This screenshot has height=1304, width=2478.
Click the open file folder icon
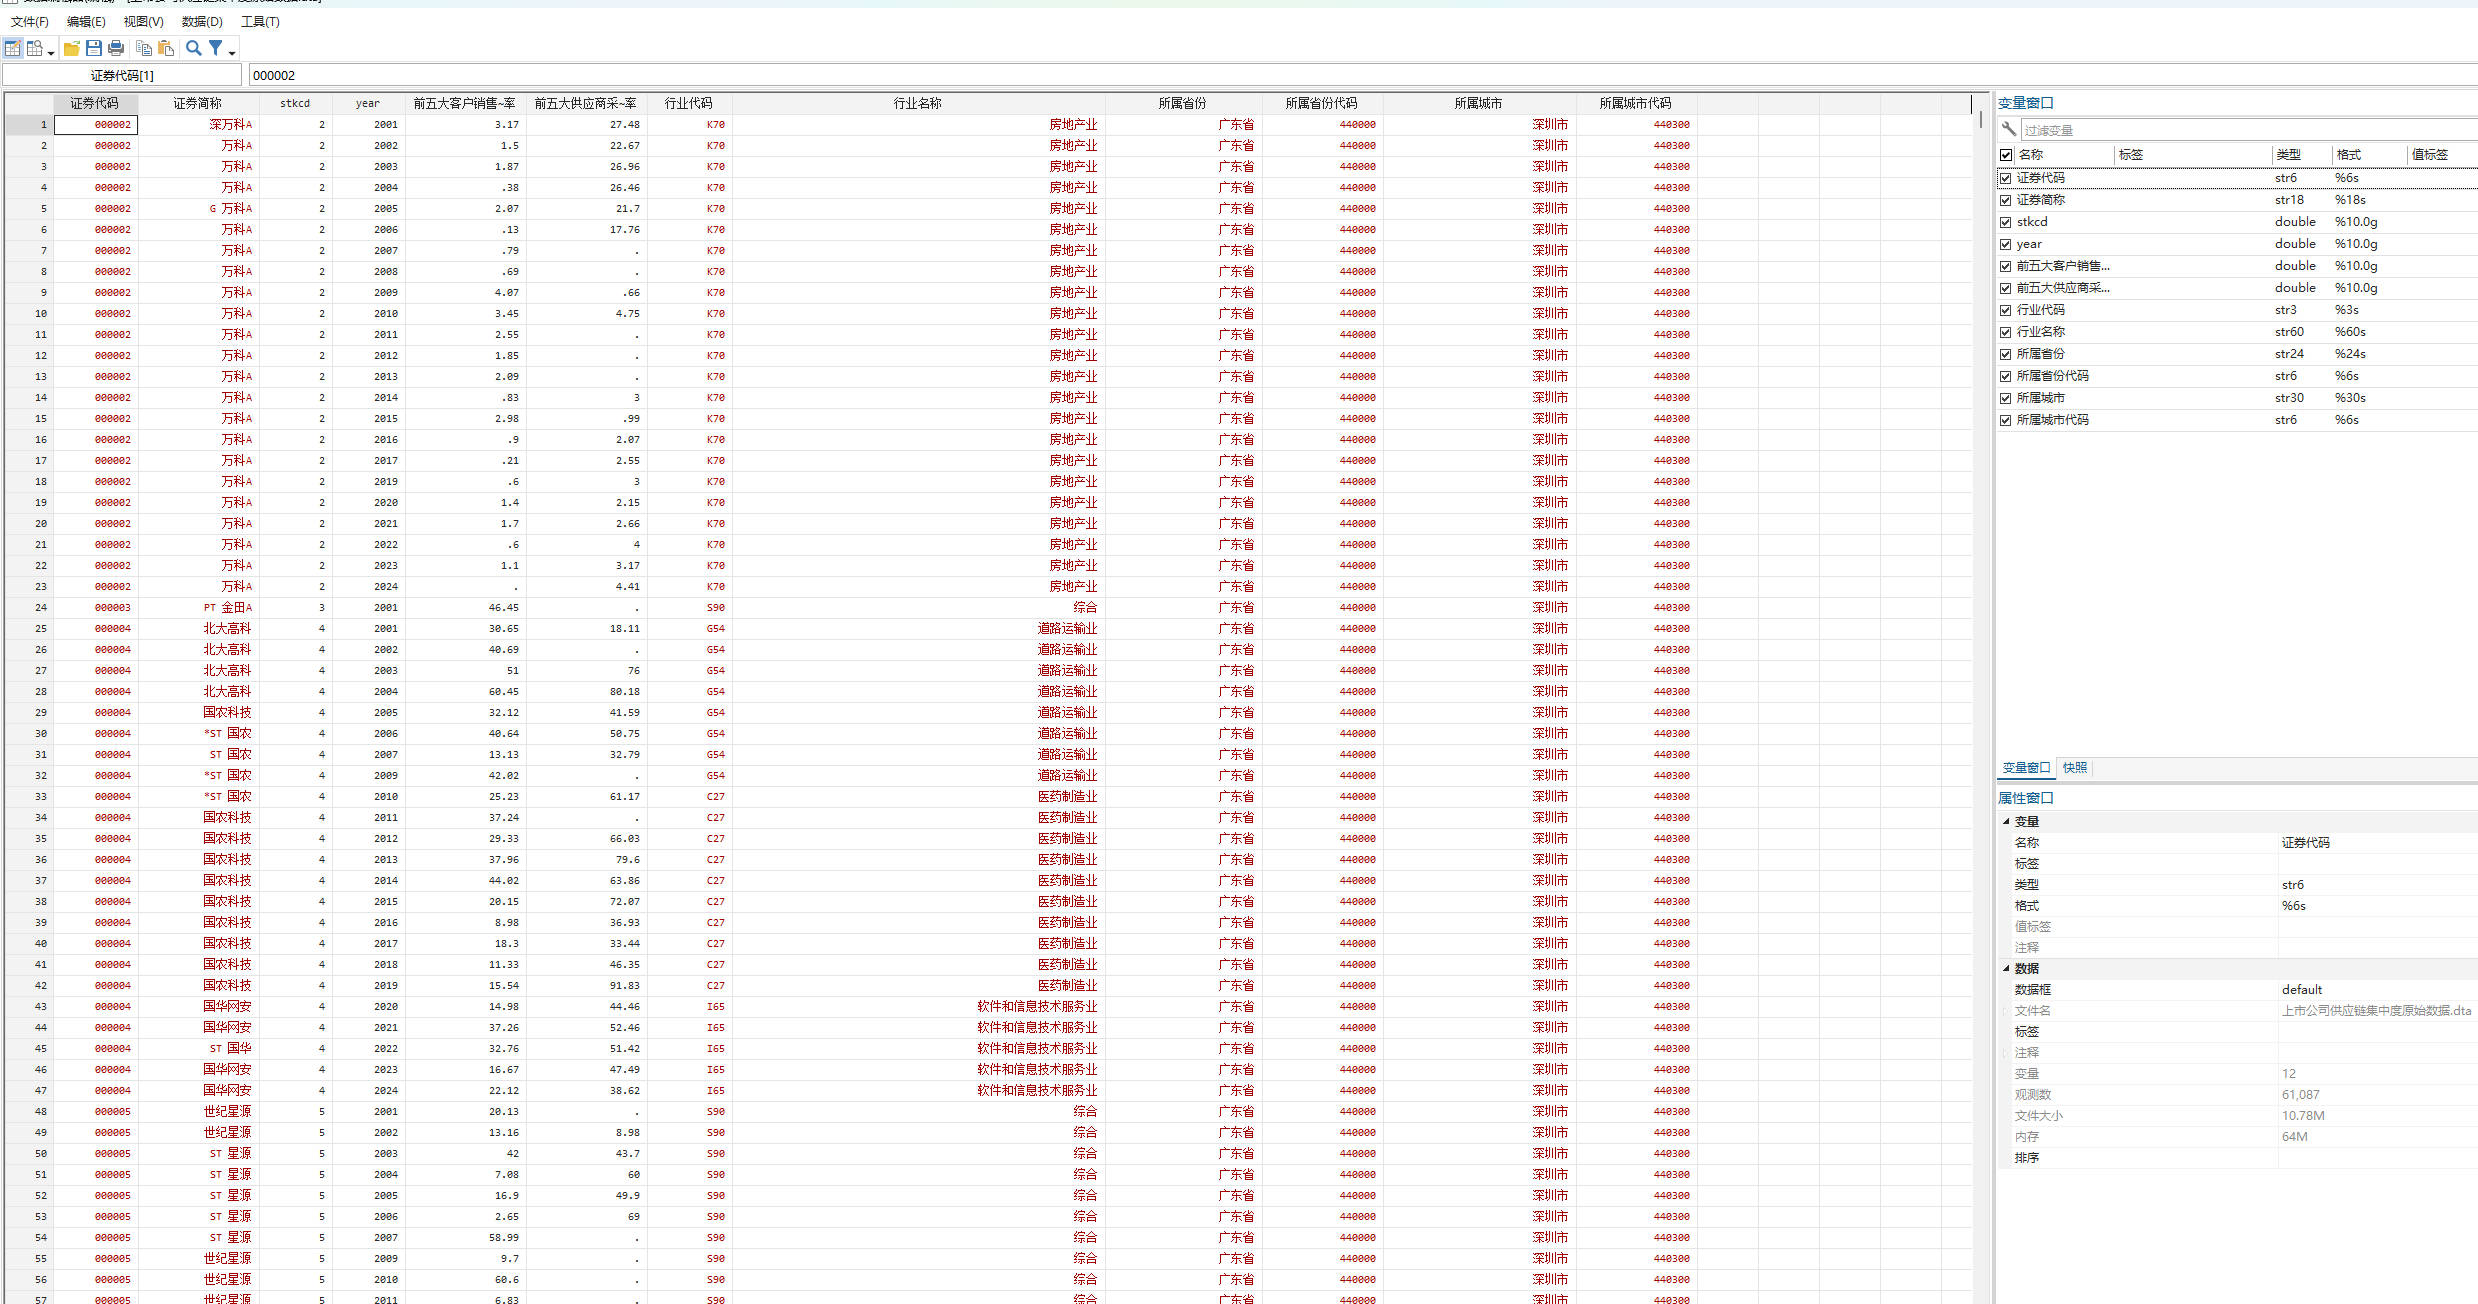click(x=72, y=48)
